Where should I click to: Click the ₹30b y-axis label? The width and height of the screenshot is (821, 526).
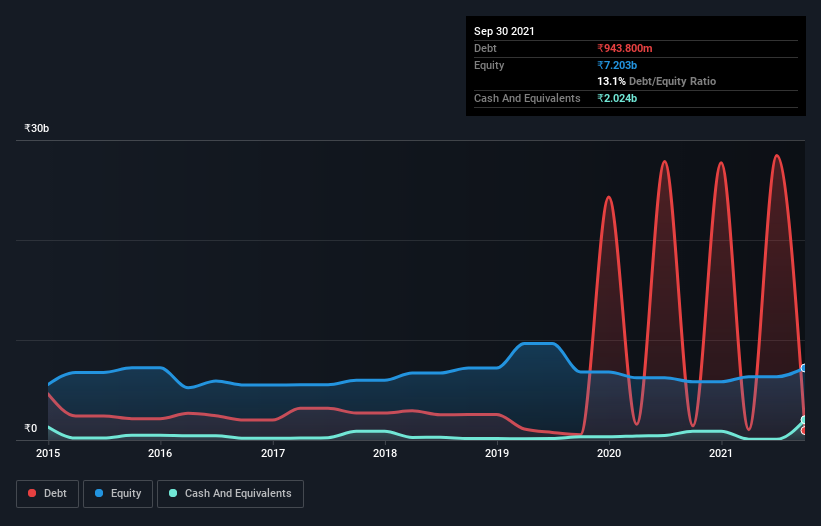37,128
